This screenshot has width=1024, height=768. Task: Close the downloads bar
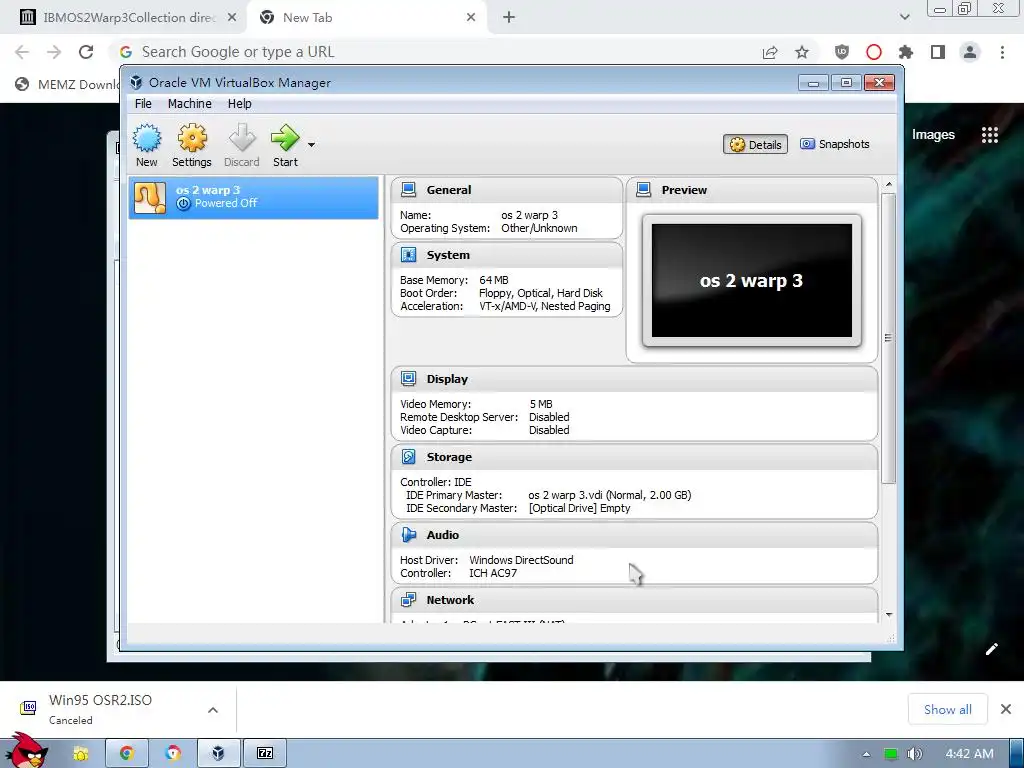[x=1006, y=709]
